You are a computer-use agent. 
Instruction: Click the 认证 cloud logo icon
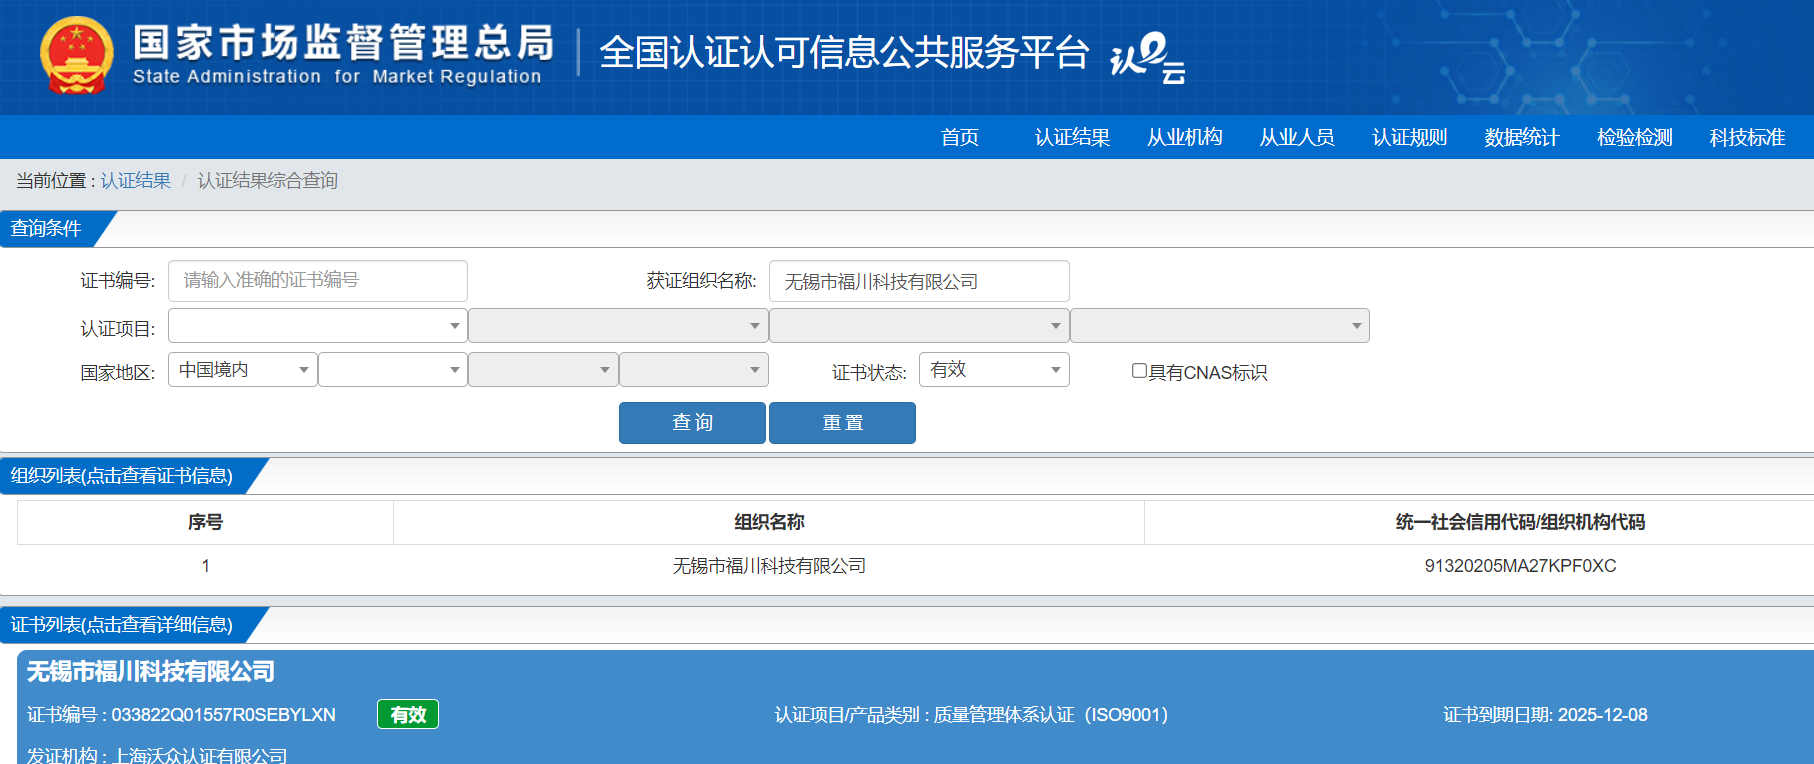point(1148,58)
